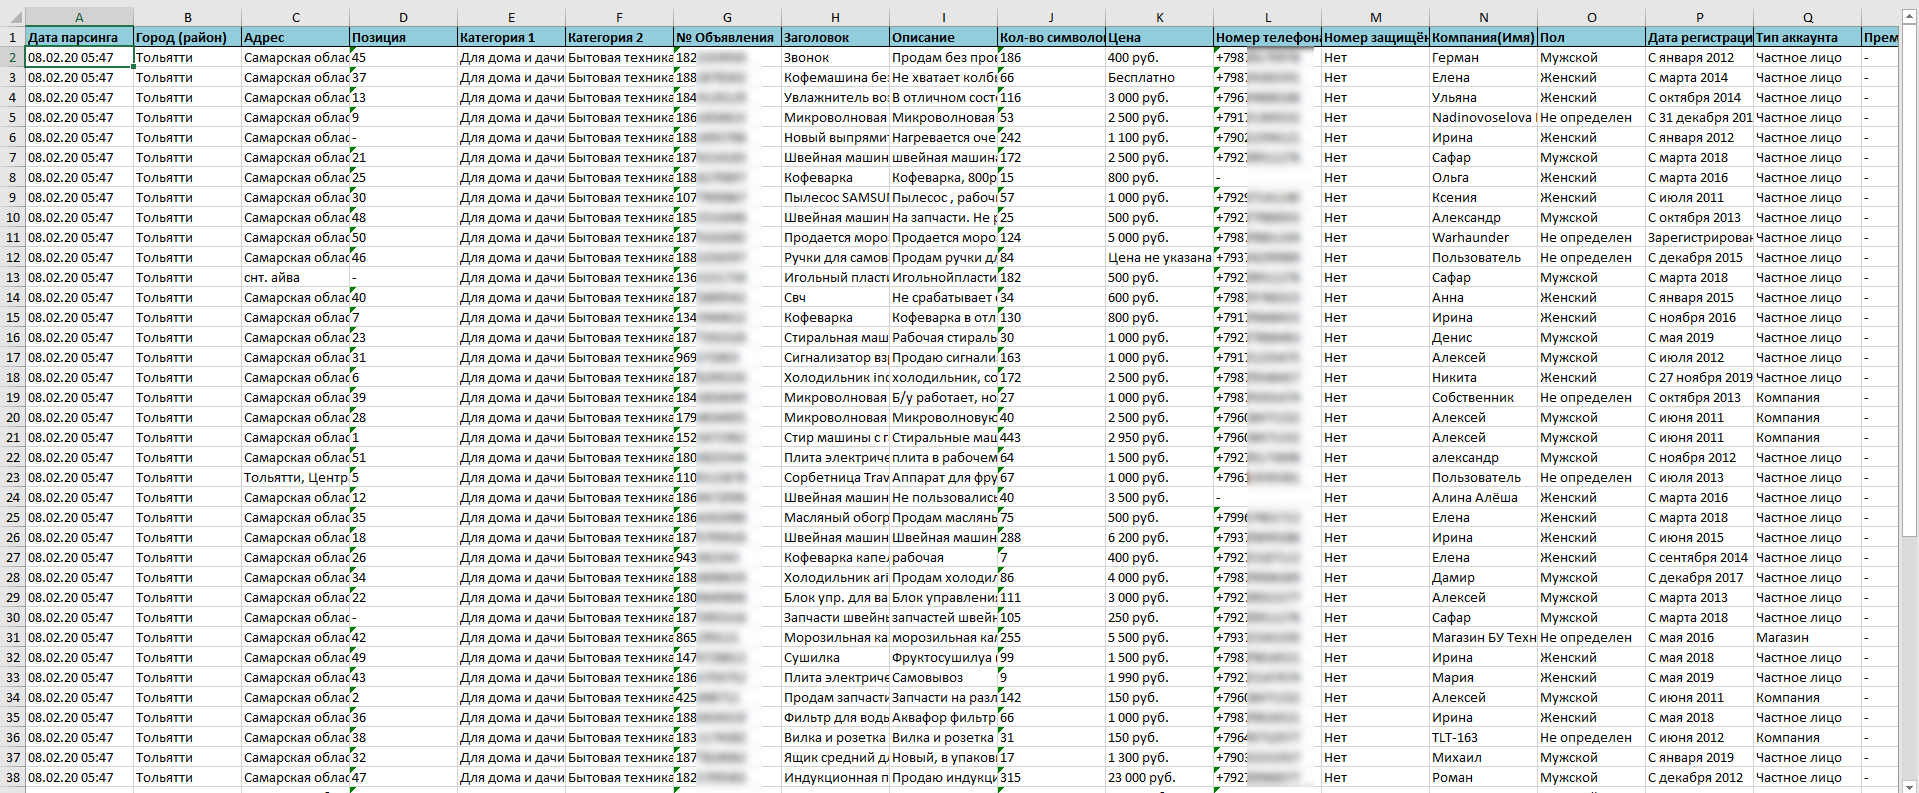Screen dimensions: 1919x793
Task: Select the 'Тольятти, Центр' address cell
Action: [x=295, y=477]
